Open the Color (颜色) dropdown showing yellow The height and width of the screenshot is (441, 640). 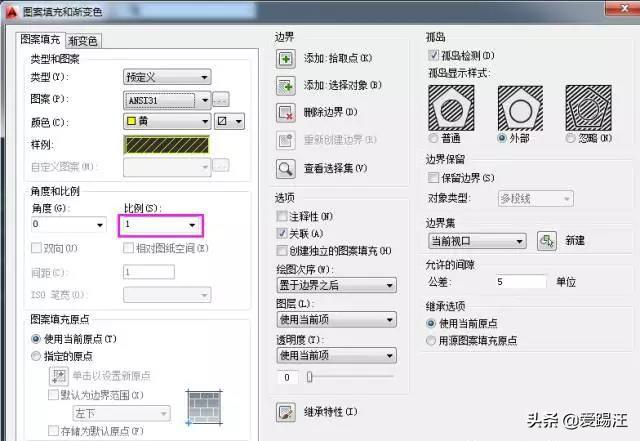[x=167, y=121]
